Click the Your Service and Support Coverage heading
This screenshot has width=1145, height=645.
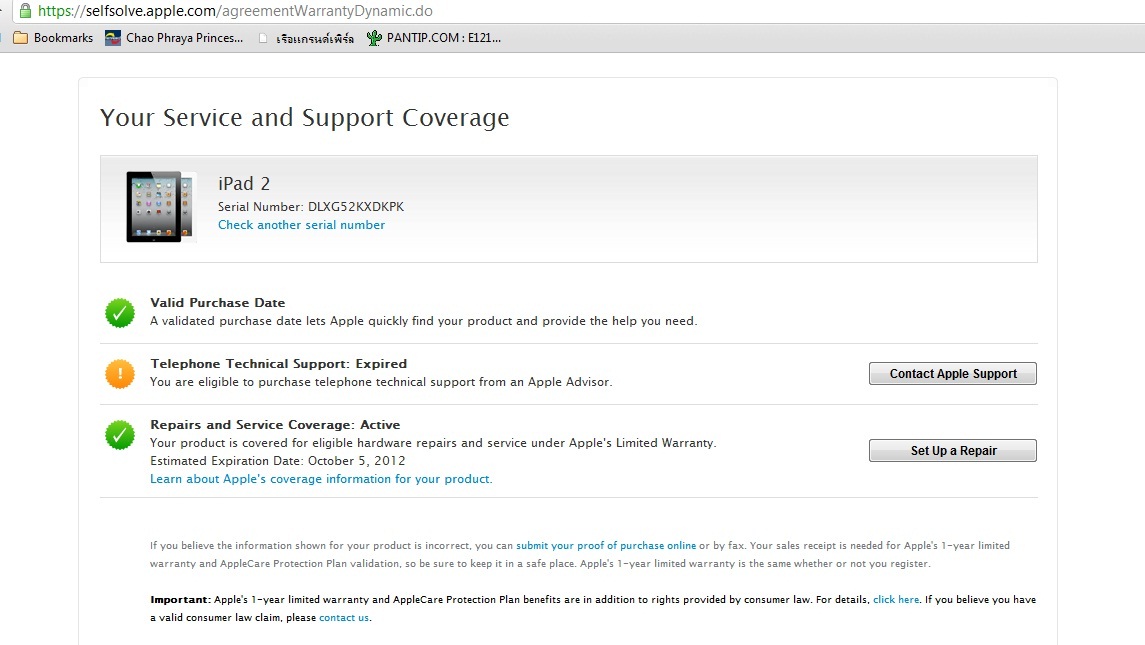pos(304,118)
